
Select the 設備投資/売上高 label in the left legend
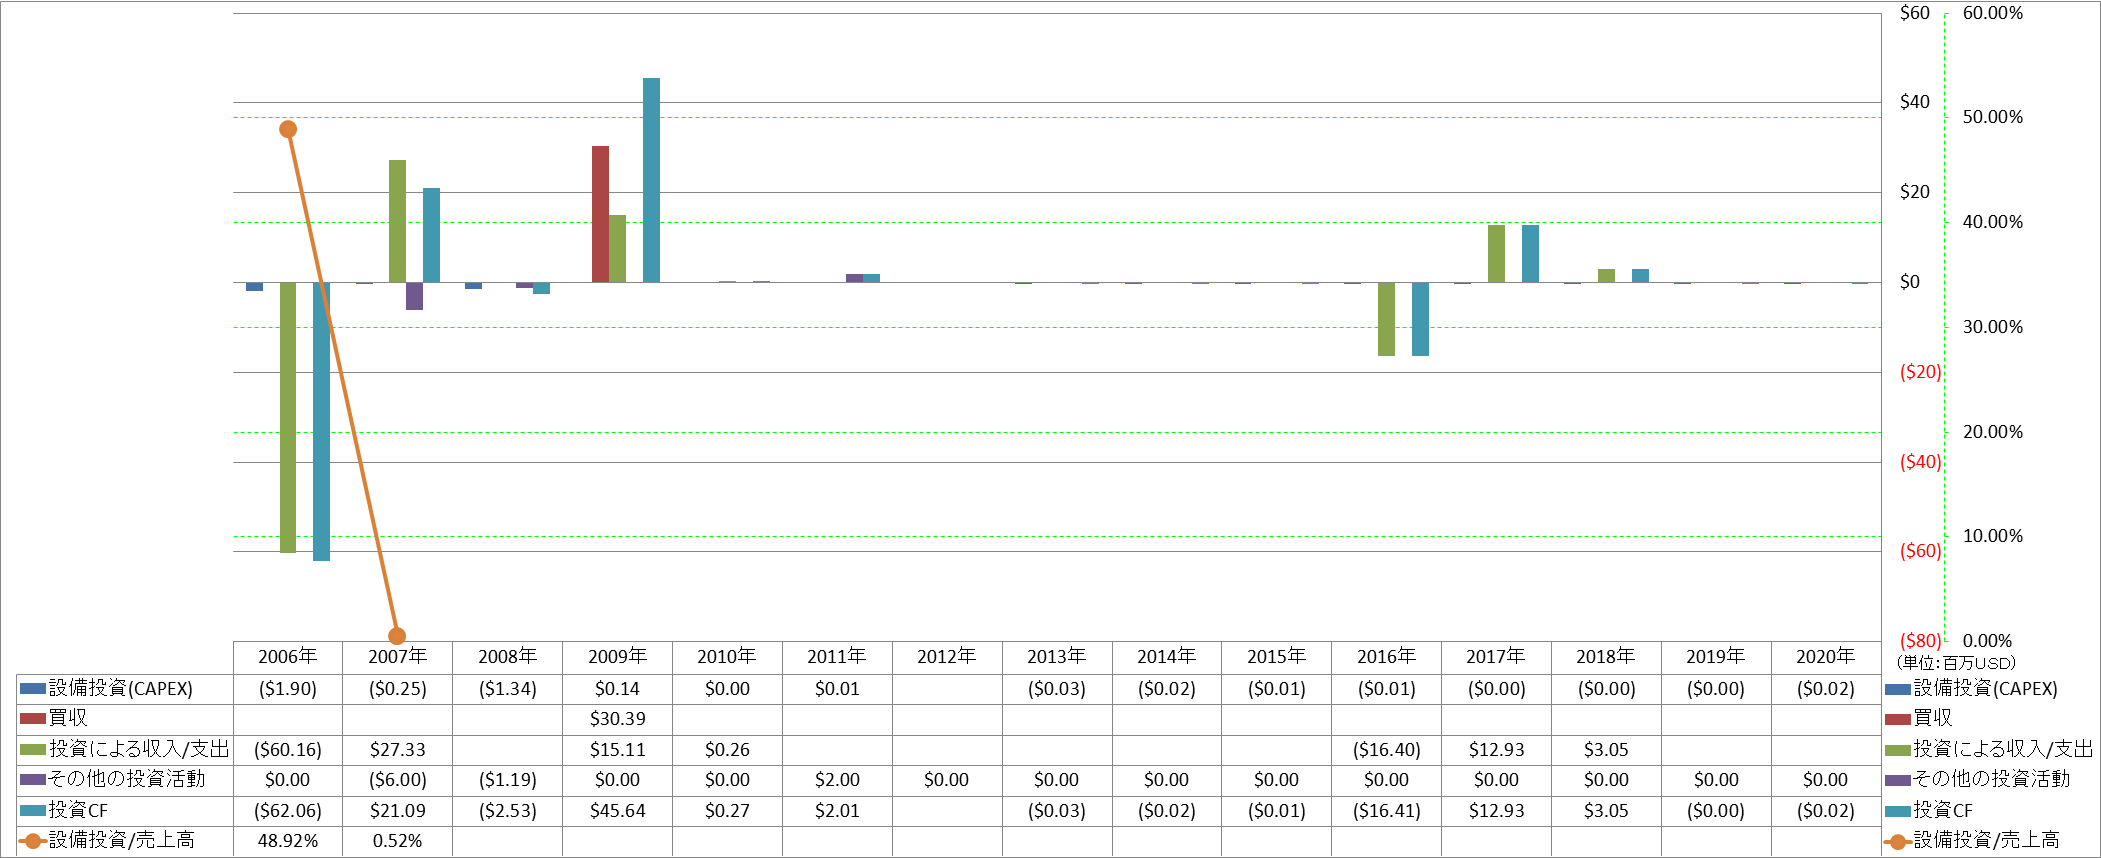[122, 840]
